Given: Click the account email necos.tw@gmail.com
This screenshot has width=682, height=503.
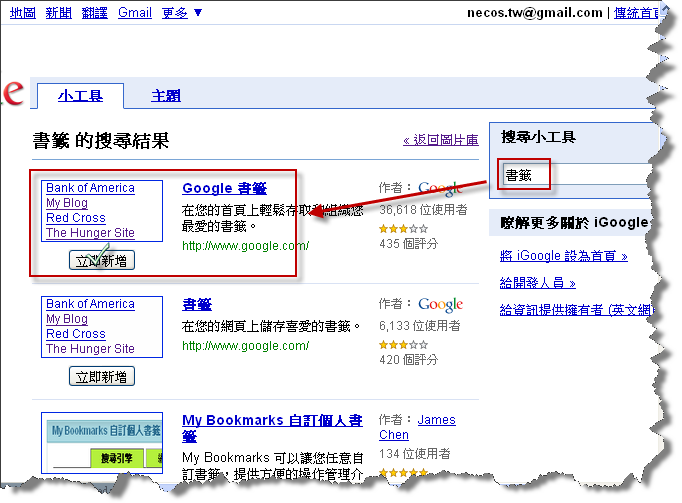Looking at the screenshot, I should point(535,13).
